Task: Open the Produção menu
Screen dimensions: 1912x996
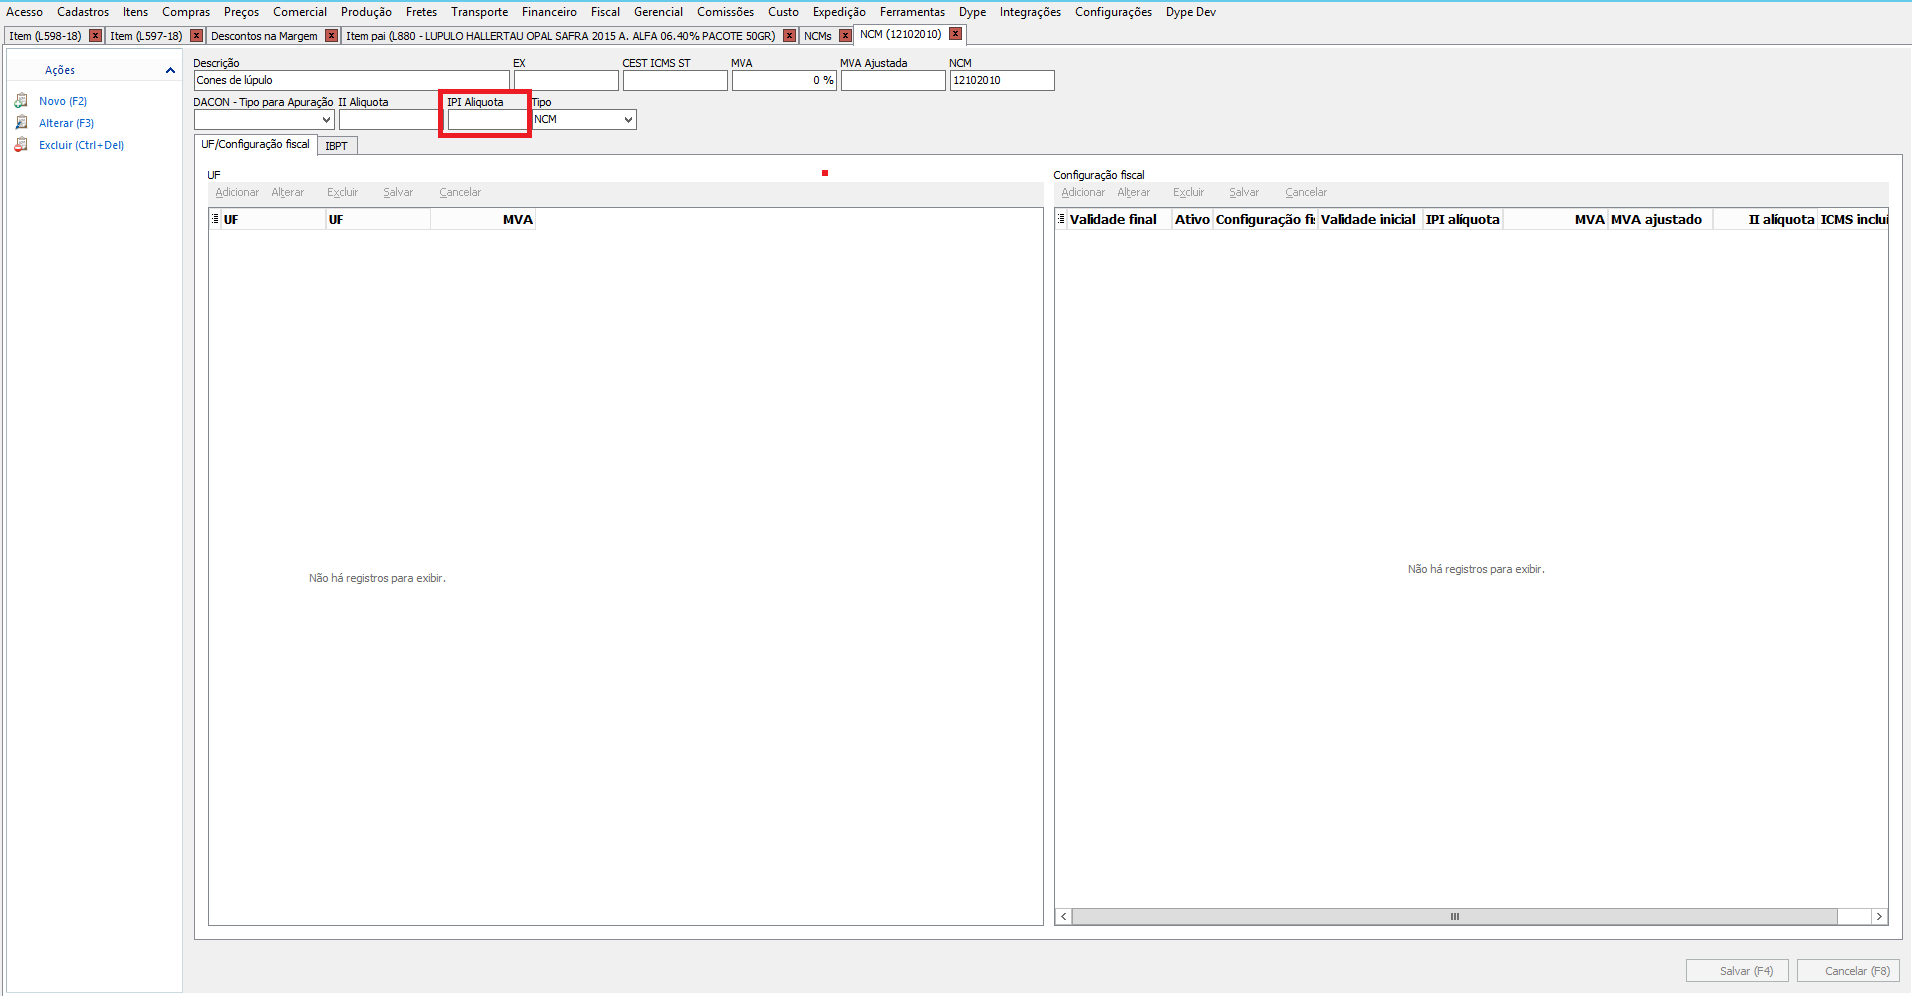Action: tap(366, 12)
